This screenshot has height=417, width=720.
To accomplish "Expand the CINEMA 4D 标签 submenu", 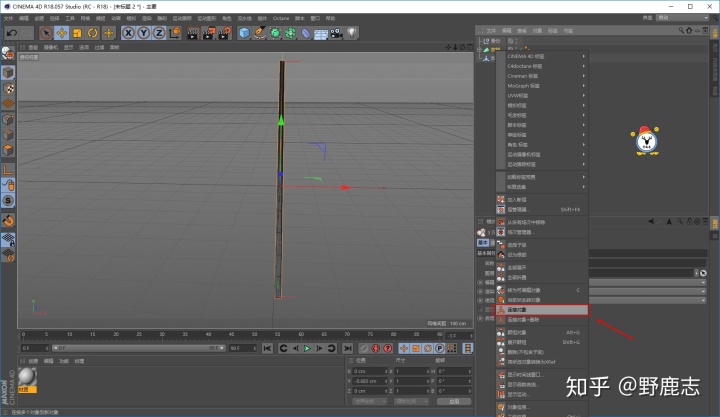I will click(542, 56).
